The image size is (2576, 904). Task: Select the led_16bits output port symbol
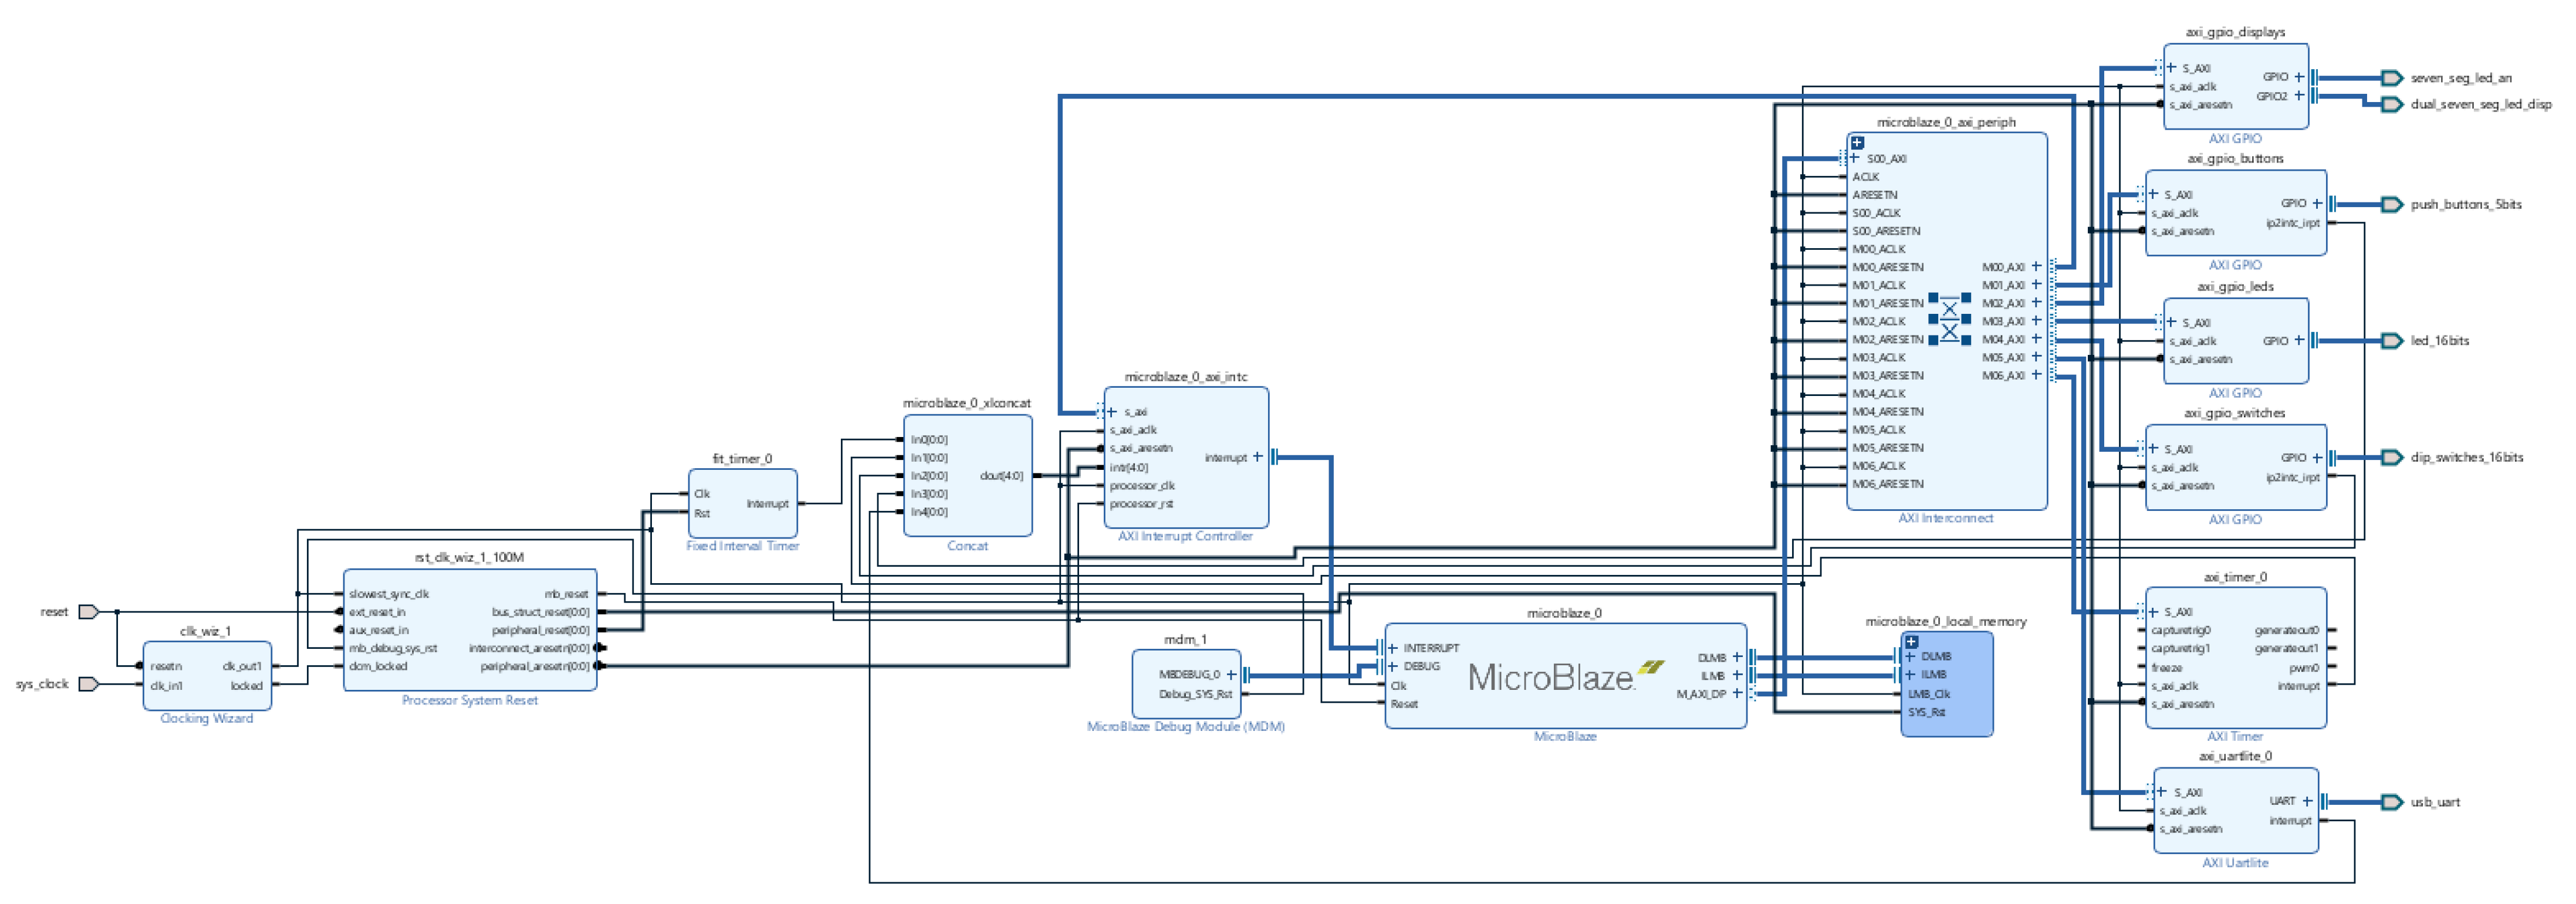tap(2391, 341)
